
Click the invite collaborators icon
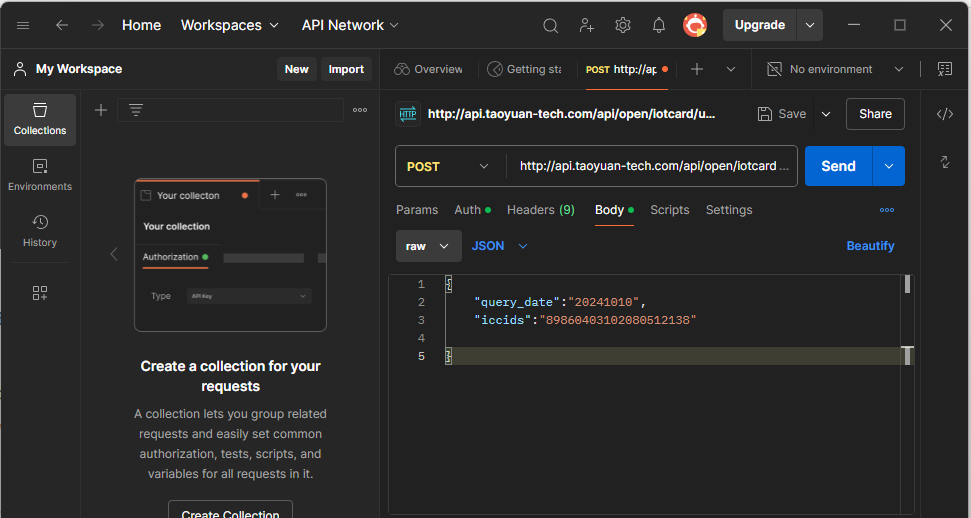[x=587, y=26]
